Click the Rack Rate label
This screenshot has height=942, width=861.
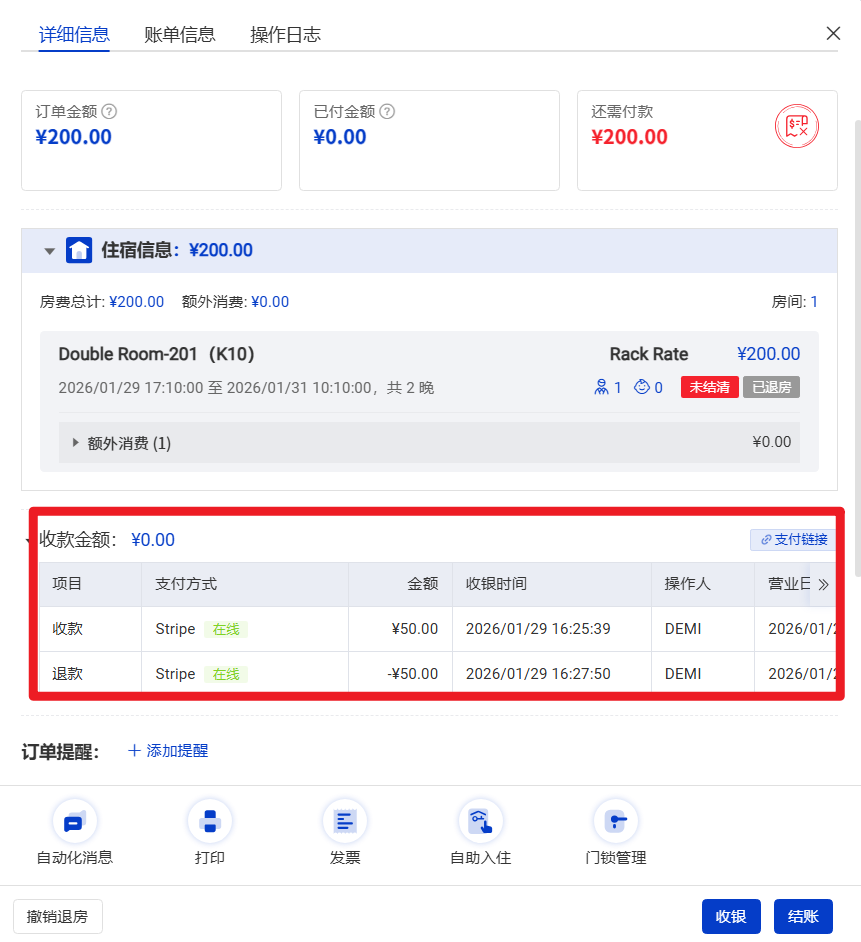(x=649, y=354)
